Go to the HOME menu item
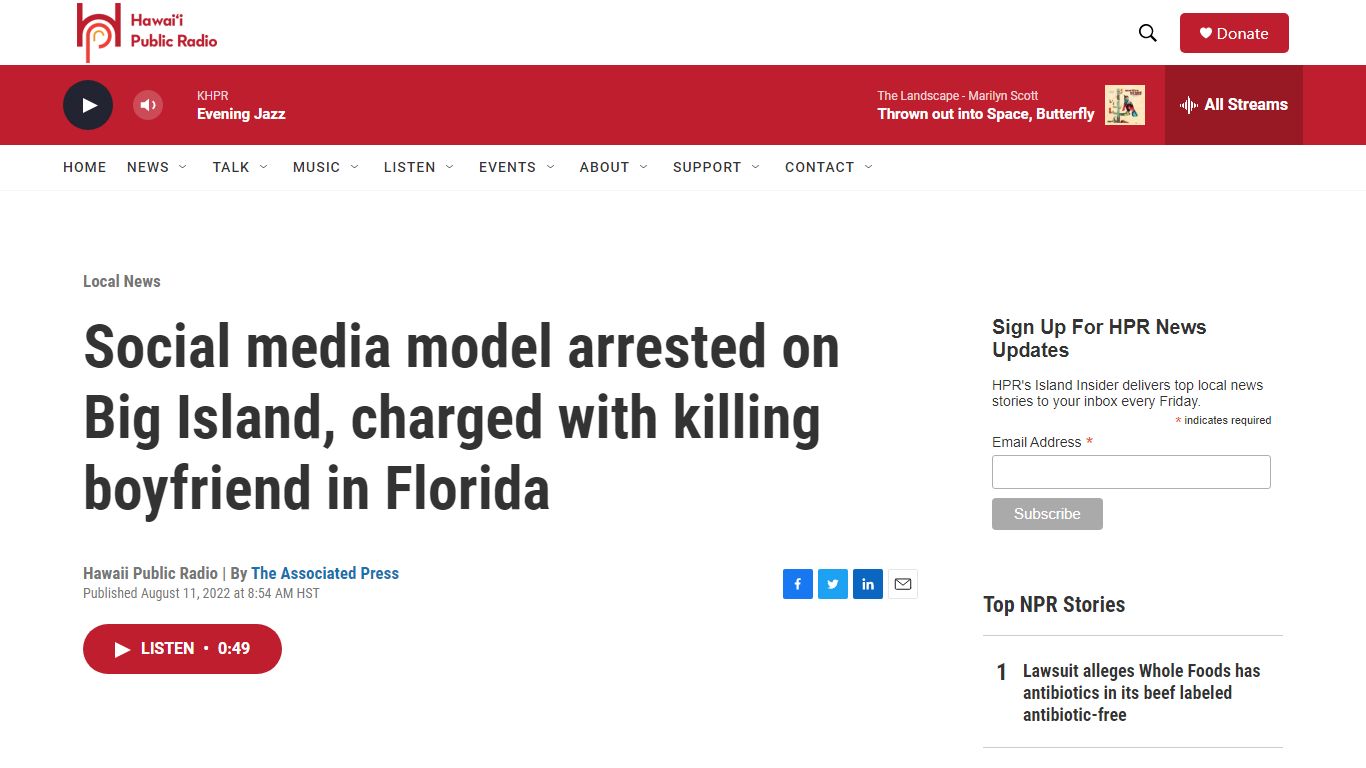The image size is (1366, 768). (x=85, y=167)
